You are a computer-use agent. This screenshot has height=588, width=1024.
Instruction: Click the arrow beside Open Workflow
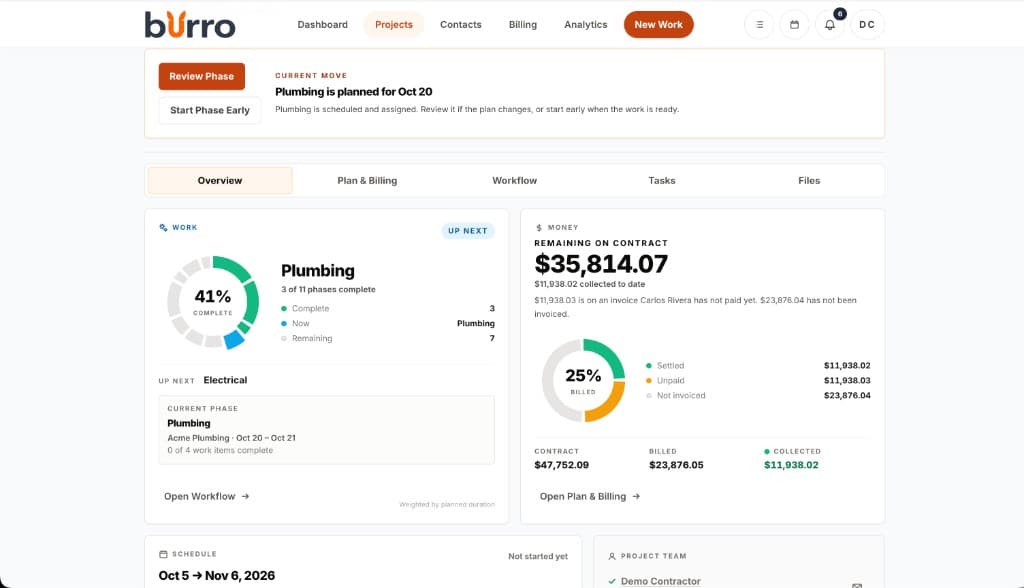(246, 497)
